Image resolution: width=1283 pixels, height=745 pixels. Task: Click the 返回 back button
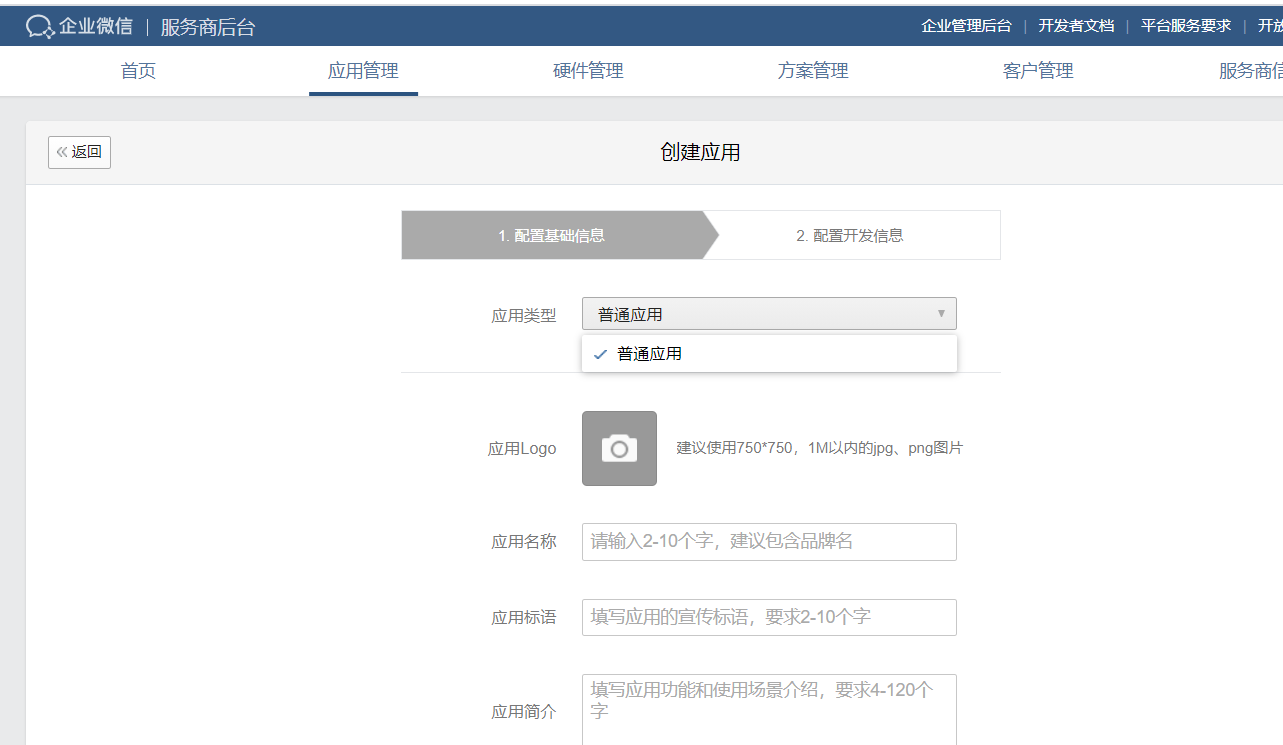tap(79, 152)
